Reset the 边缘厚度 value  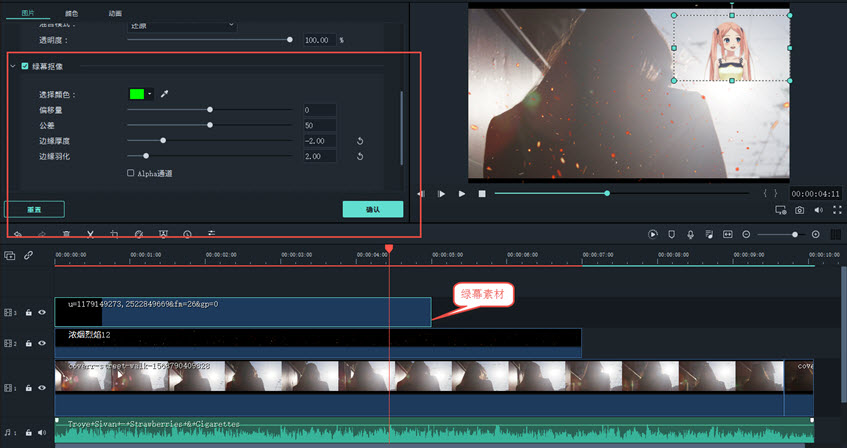click(x=359, y=141)
